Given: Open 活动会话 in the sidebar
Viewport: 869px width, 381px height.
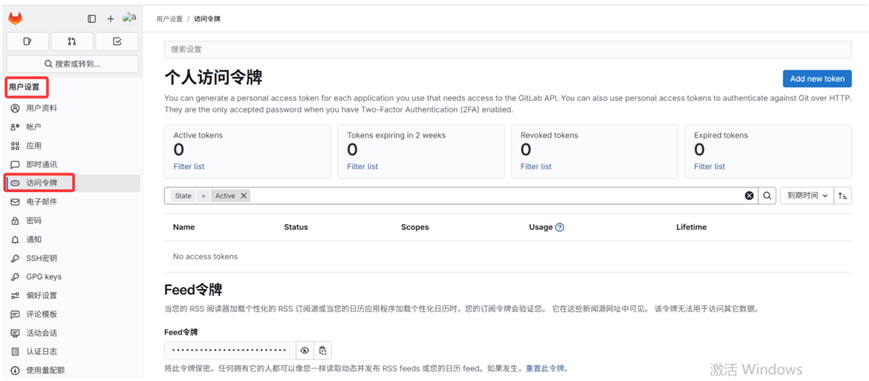Looking at the screenshot, I should coord(73,333).
